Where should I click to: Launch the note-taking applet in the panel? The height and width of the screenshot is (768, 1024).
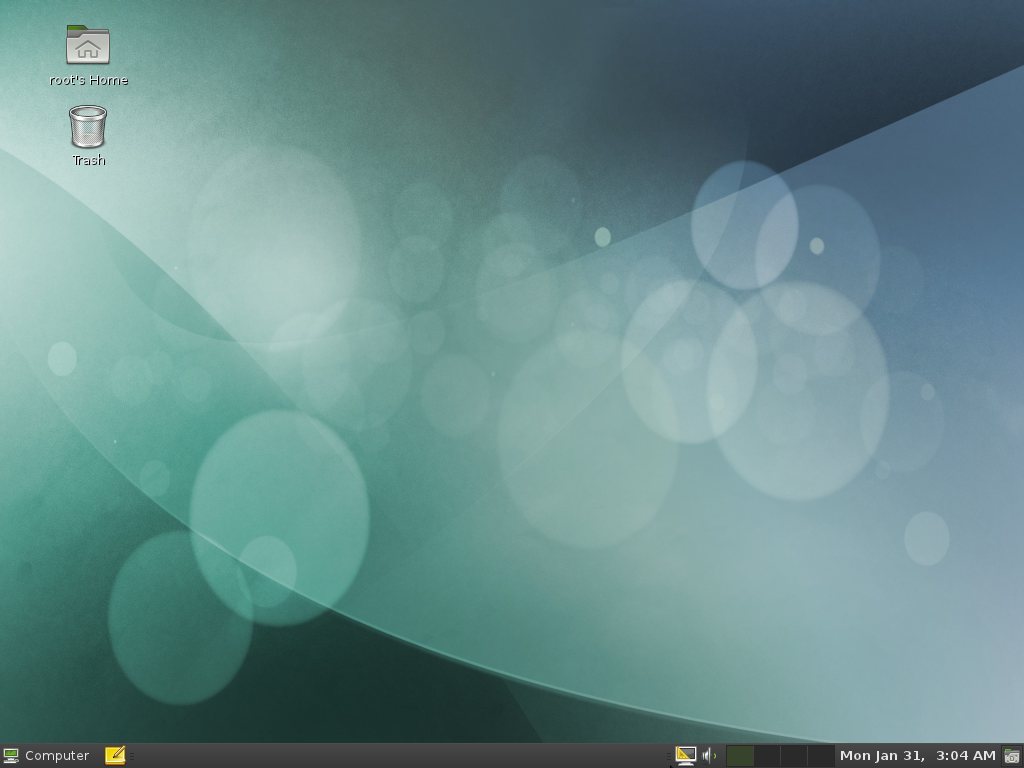(115, 756)
